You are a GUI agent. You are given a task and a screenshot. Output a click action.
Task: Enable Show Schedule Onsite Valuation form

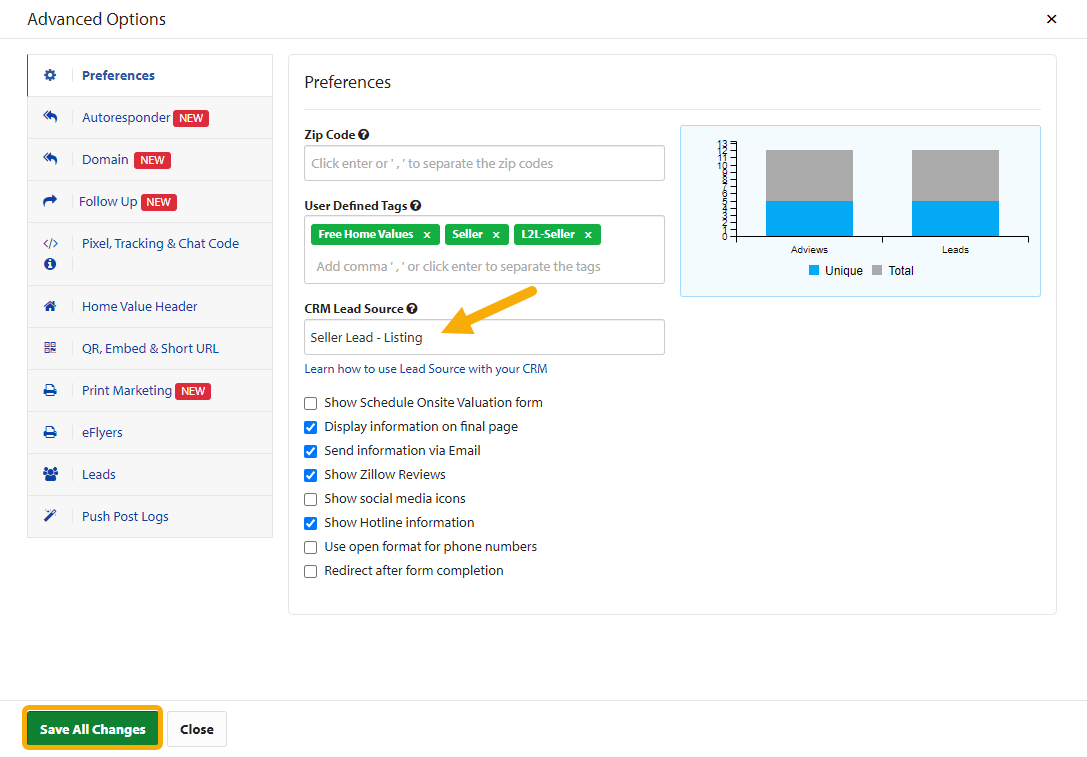[x=310, y=402]
